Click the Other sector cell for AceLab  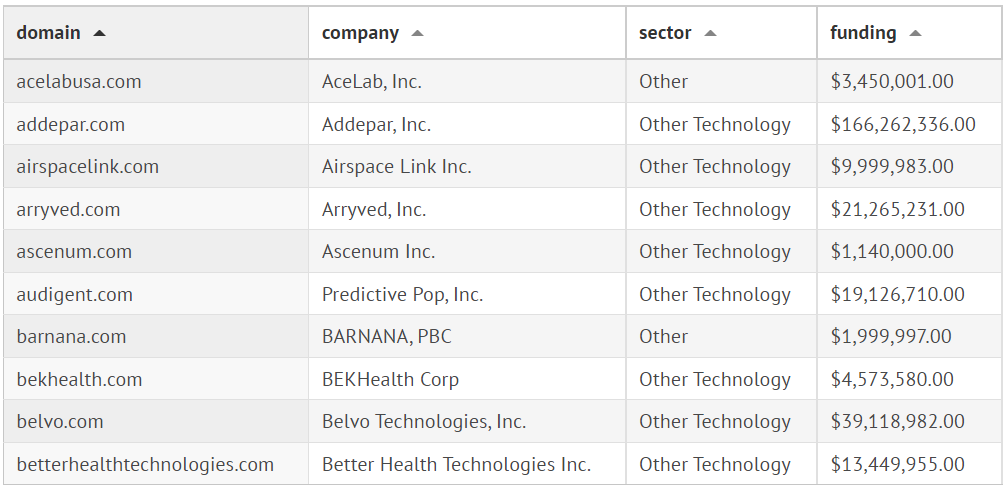(x=664, y=82)
